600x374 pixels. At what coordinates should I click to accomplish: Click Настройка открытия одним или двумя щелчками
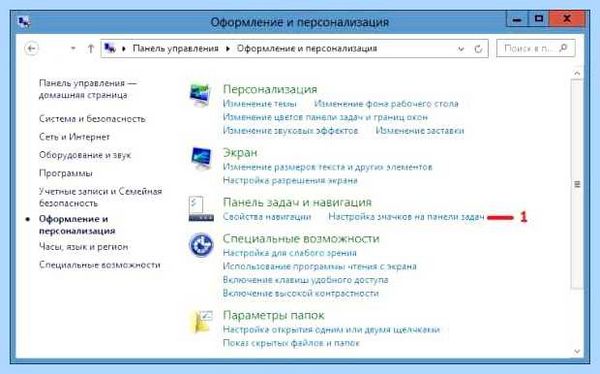click(x=331, y=330)
